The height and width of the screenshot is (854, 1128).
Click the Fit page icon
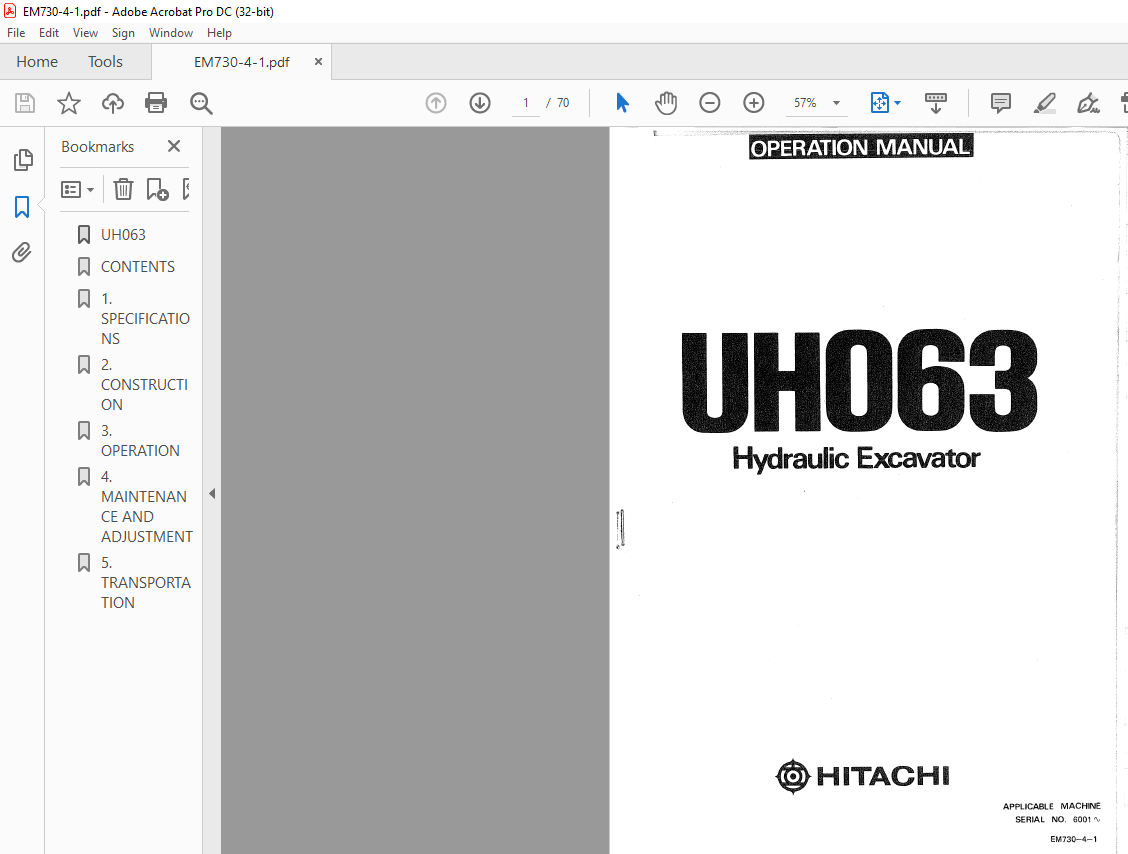[x=879, y=103]
